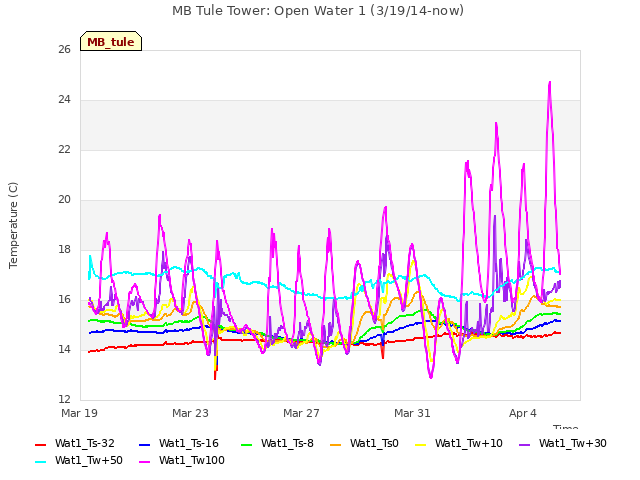This screenshot has height=480, width=640.
Task: Click the Mar 23 x-axis tick label
Action: 190,413
